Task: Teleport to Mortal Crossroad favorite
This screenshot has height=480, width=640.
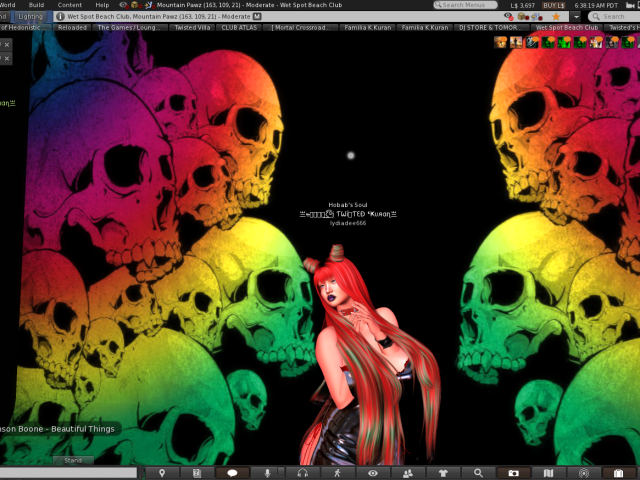Action: click(300, 27)
